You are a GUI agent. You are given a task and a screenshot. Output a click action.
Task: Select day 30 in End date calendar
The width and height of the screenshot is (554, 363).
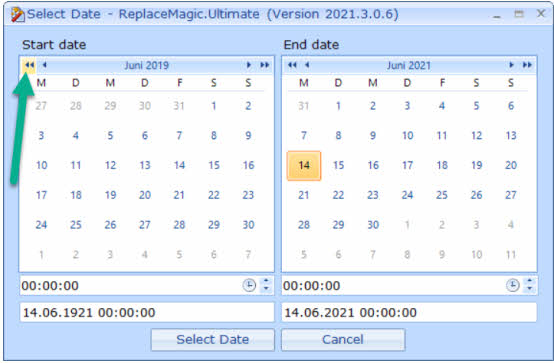point(373,225)
